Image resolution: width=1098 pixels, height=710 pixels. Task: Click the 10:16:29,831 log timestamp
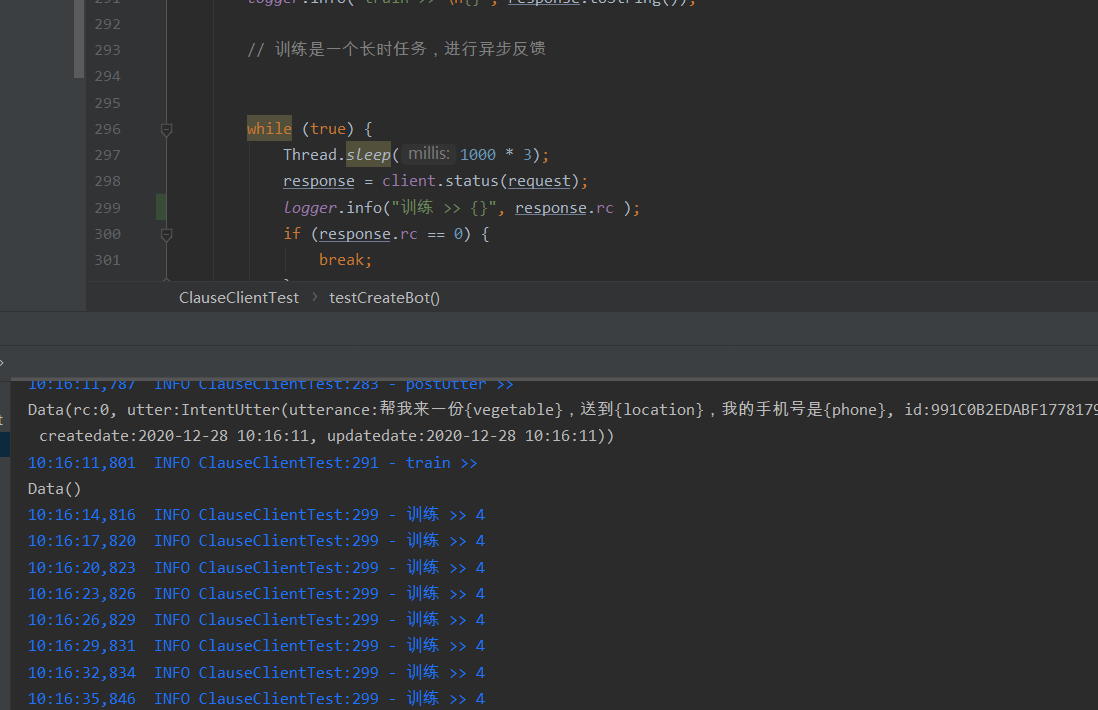point(82,646)
